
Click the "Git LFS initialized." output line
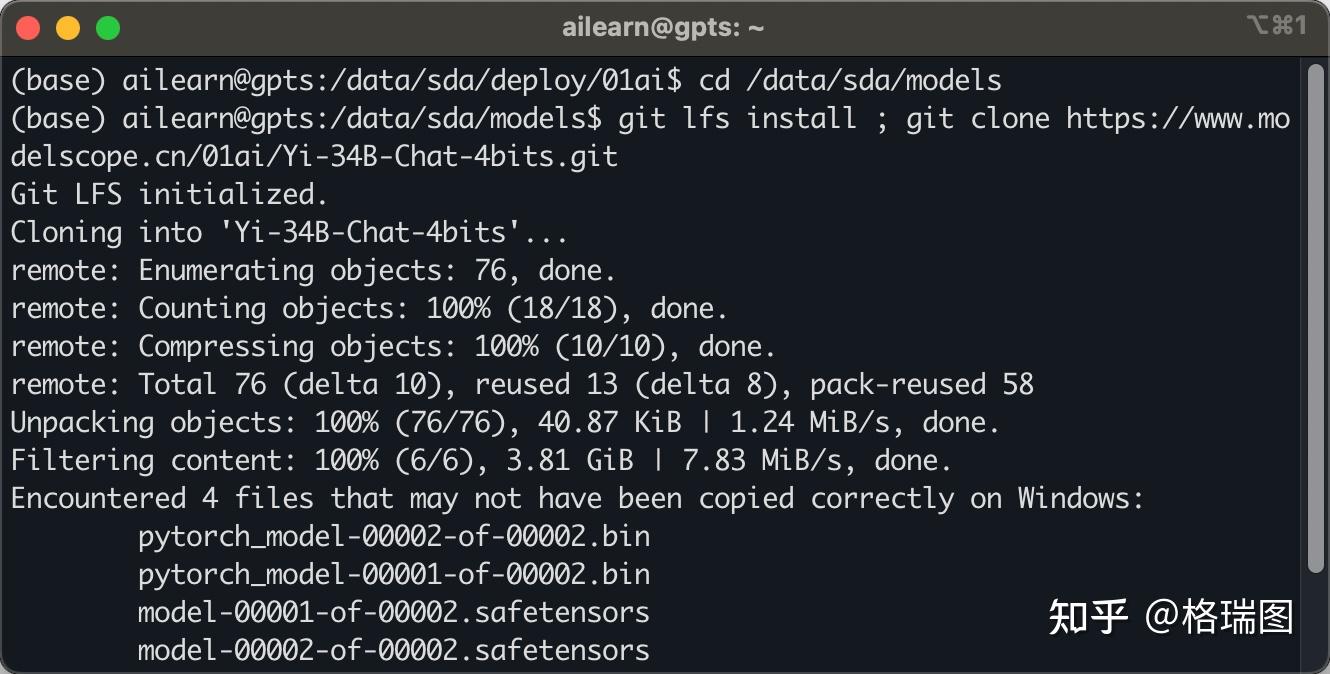(170, 194)
